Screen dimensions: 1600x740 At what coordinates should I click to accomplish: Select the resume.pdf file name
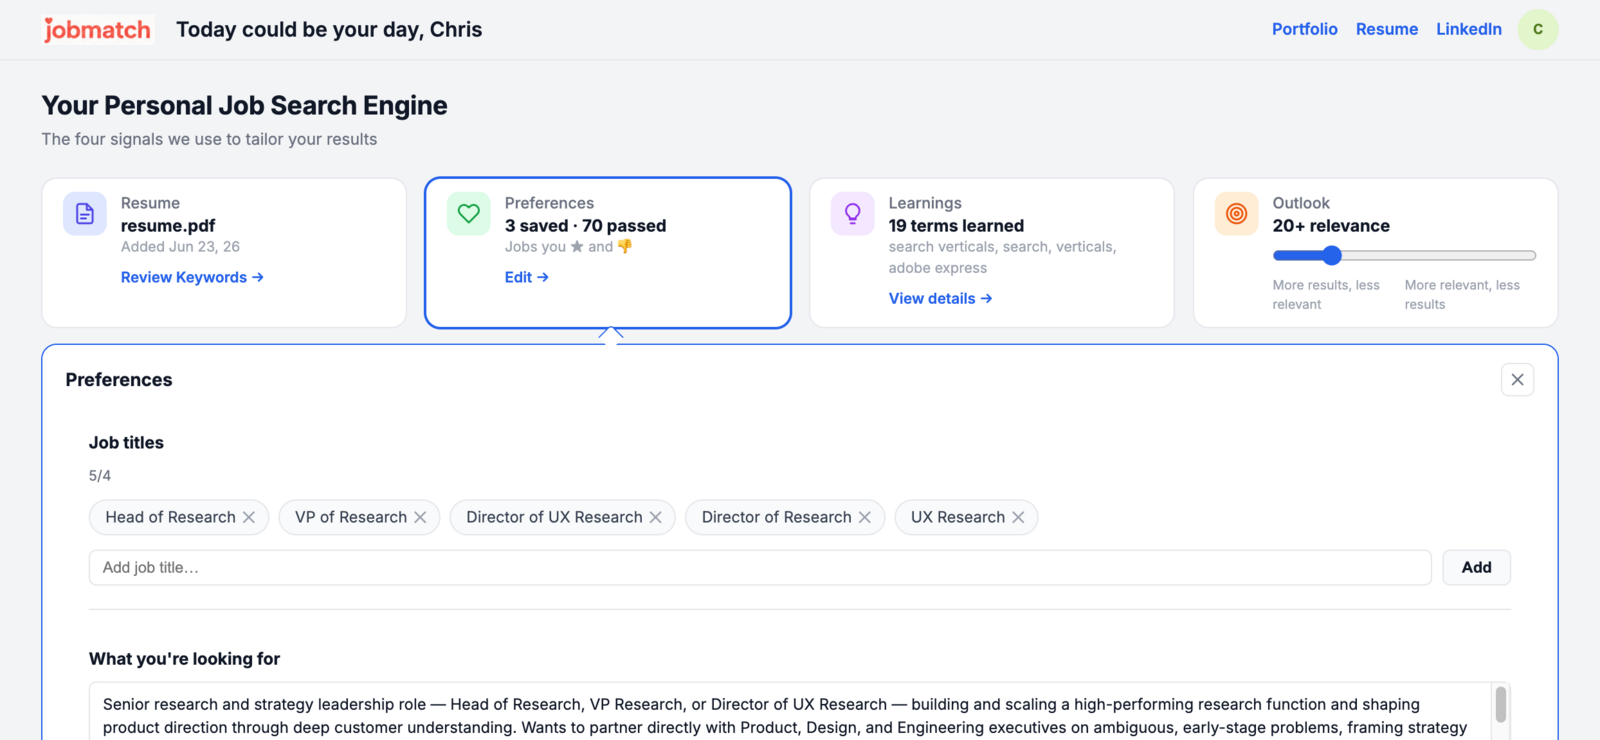click(168, 226)
